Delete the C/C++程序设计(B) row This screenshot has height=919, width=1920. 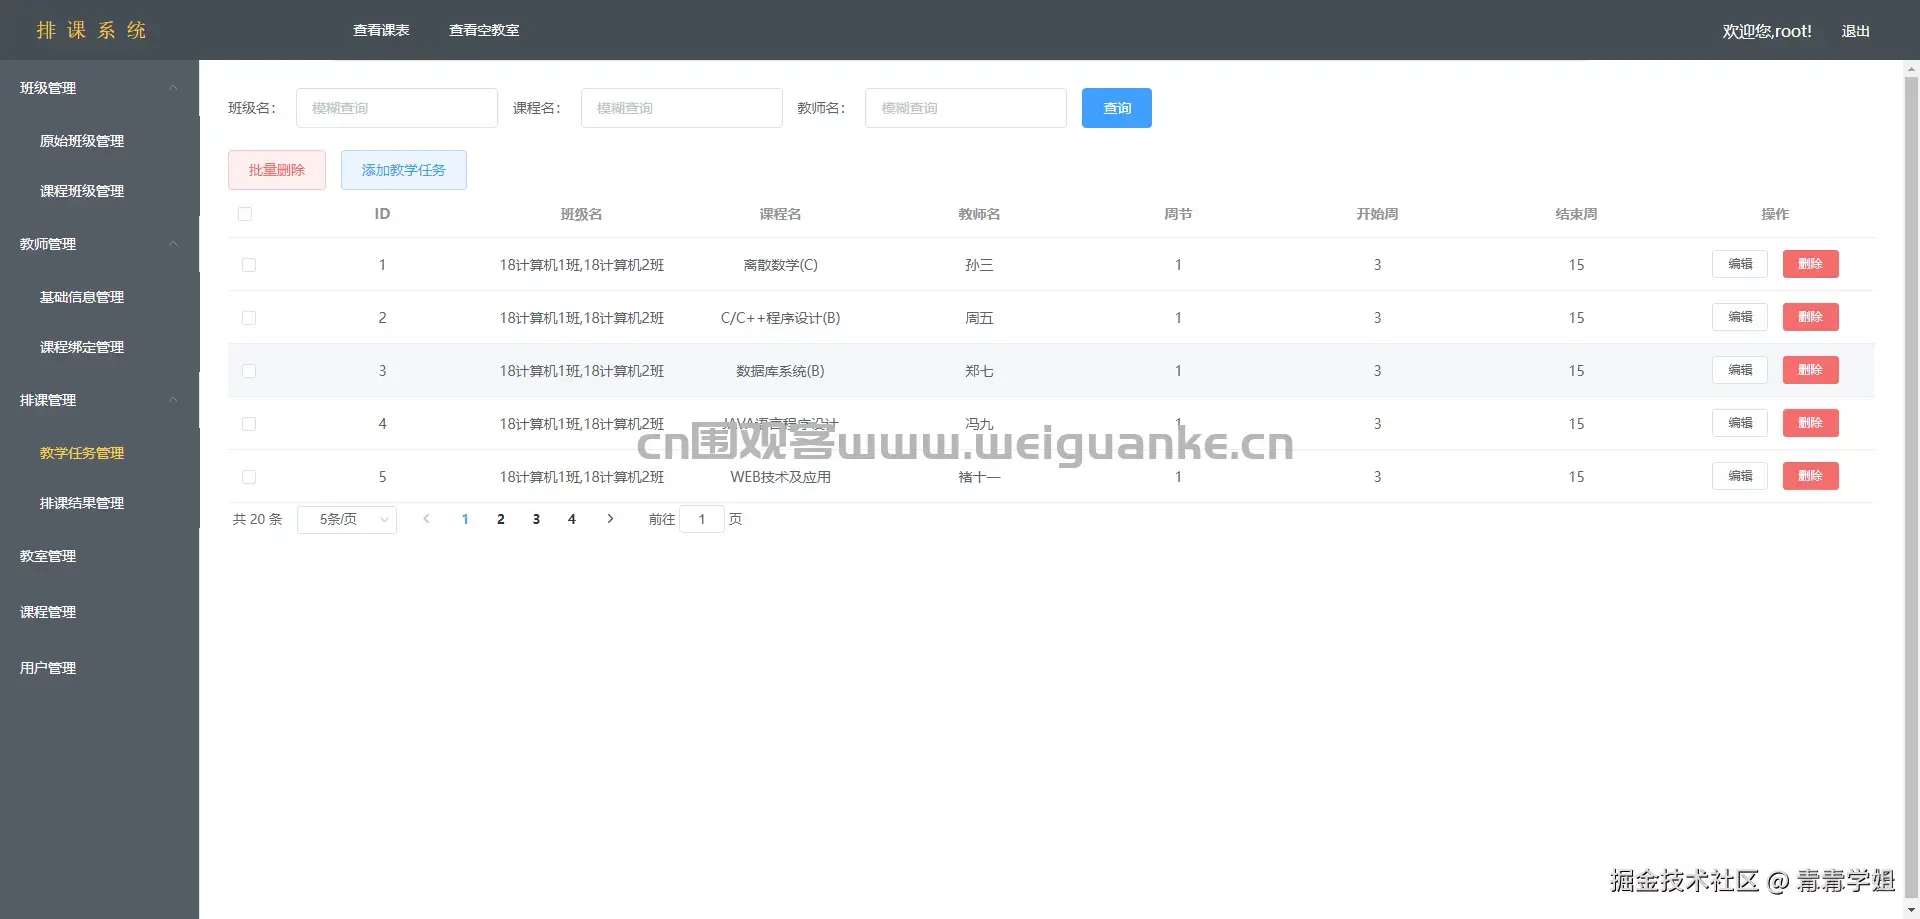tap(1811, 317)
